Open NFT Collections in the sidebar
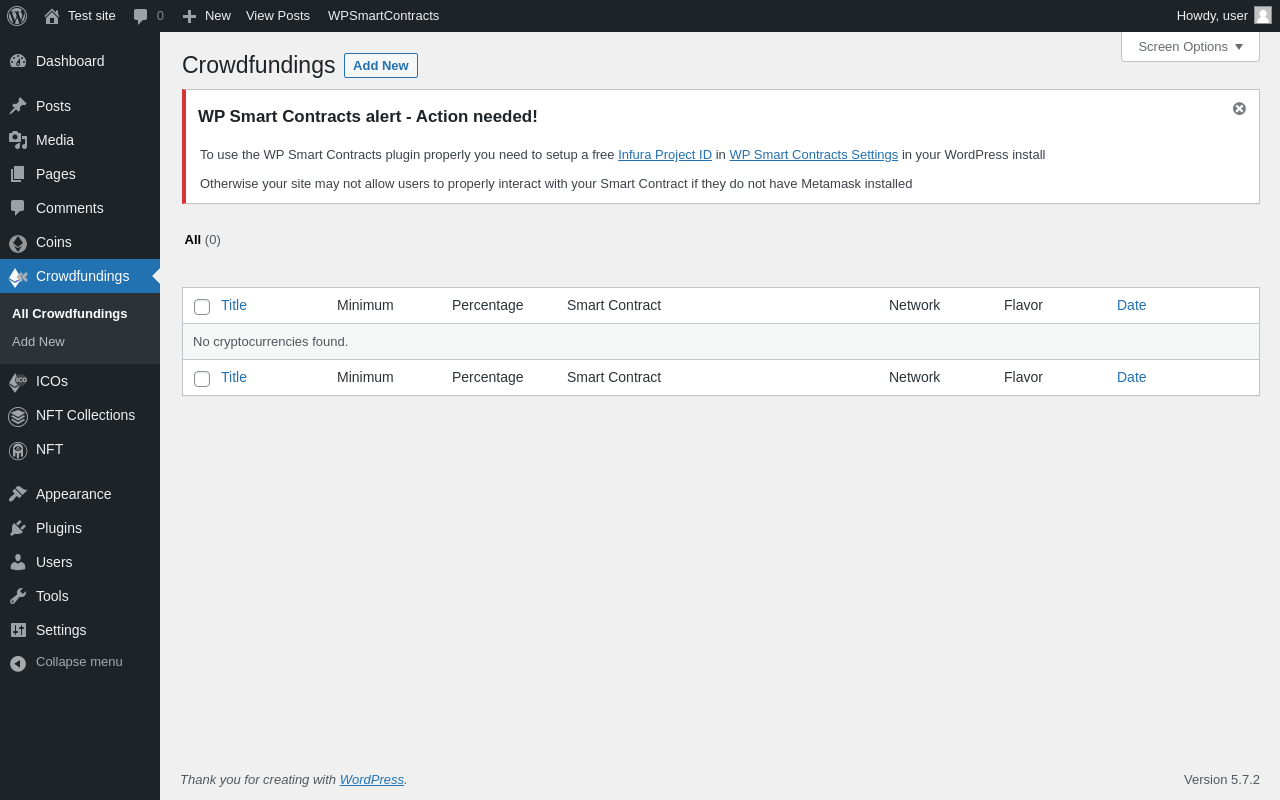 [x=80, y=415]
